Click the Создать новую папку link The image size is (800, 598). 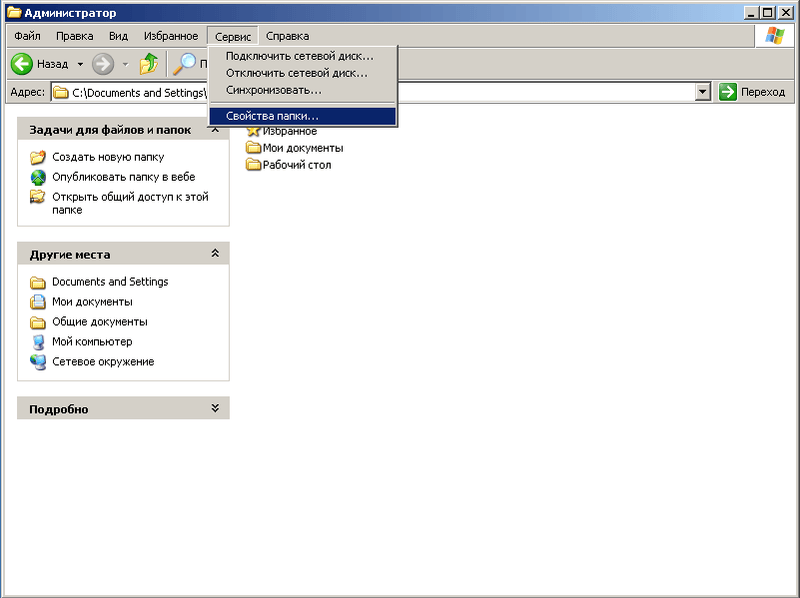pyautogui.click(x=108, y=157)
